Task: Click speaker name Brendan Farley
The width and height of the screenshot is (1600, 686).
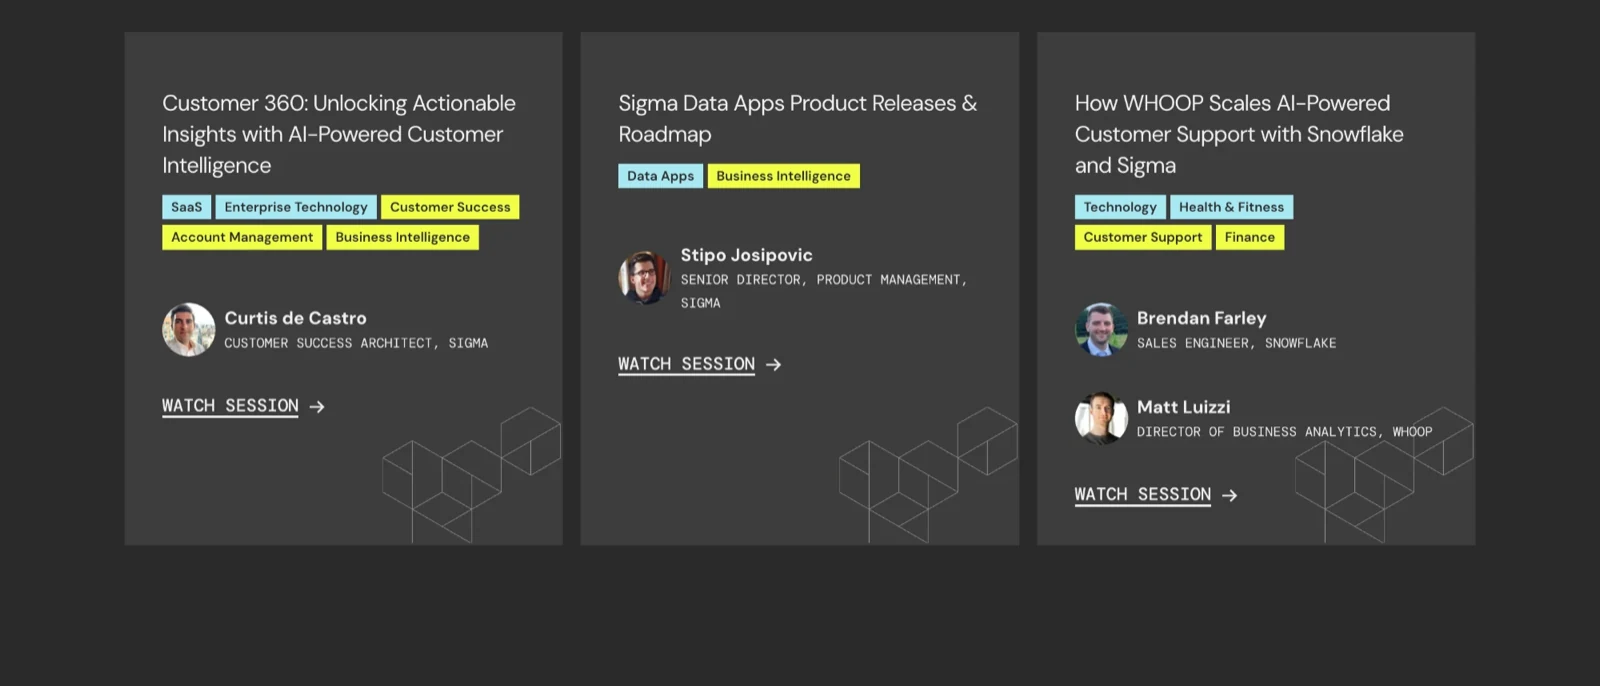Action: click(x=1202, y=318)
